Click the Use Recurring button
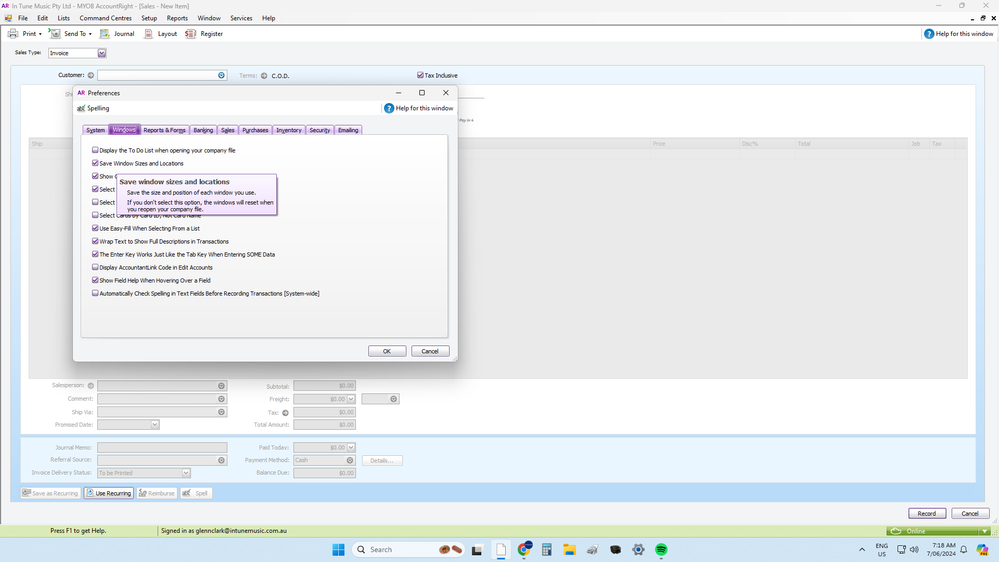 (108, 493)
